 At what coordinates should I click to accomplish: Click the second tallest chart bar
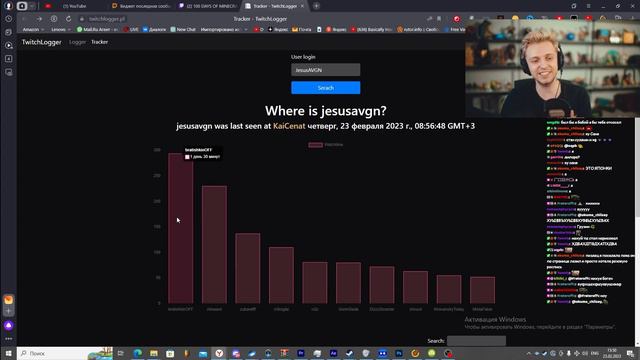coord(214,244)
